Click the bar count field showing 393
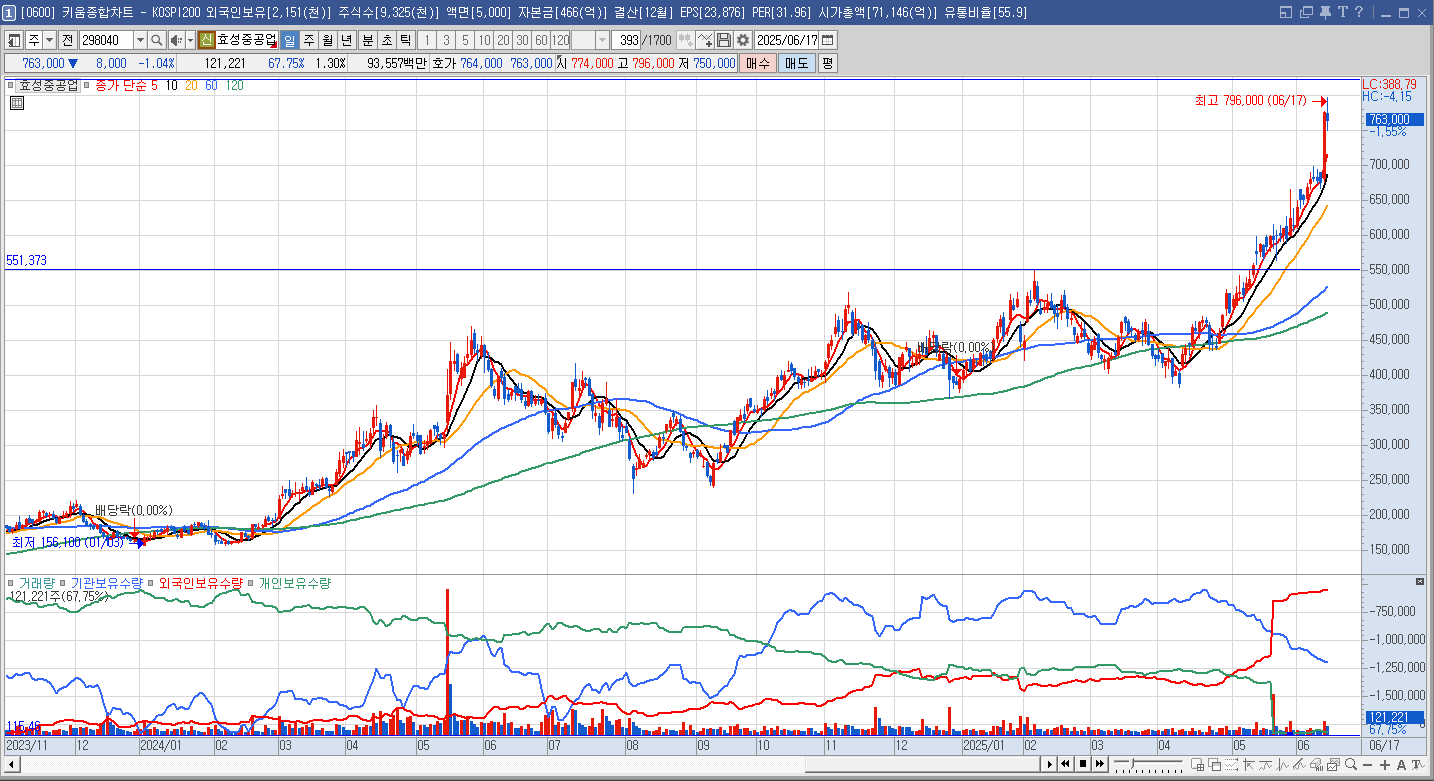Image resolution: width=1434 pixels, height=781 pixels. pos(626,40)
